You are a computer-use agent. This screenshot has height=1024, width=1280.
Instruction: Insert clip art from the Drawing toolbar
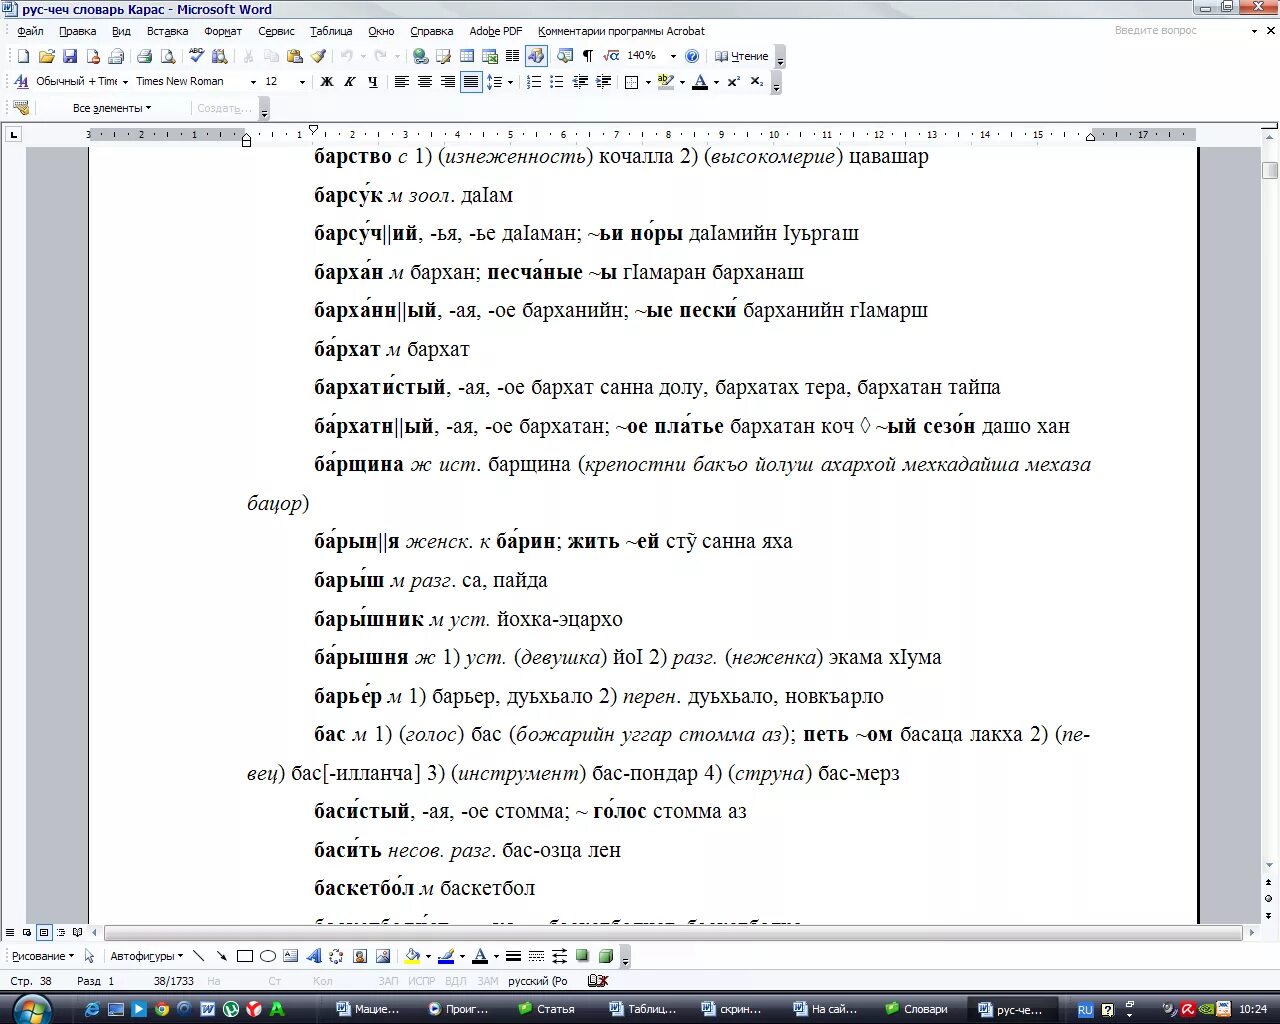[x=359, y=956]
